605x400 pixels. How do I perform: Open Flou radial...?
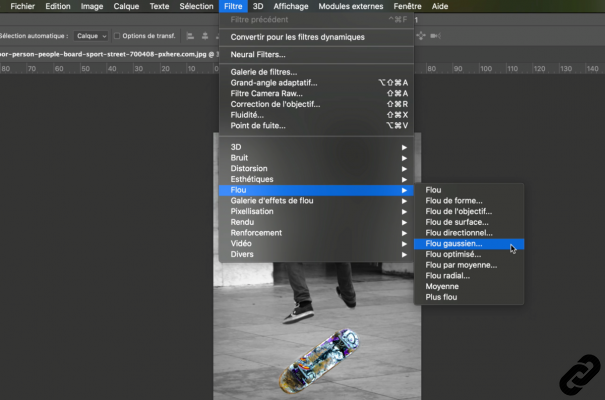(469, 276)
